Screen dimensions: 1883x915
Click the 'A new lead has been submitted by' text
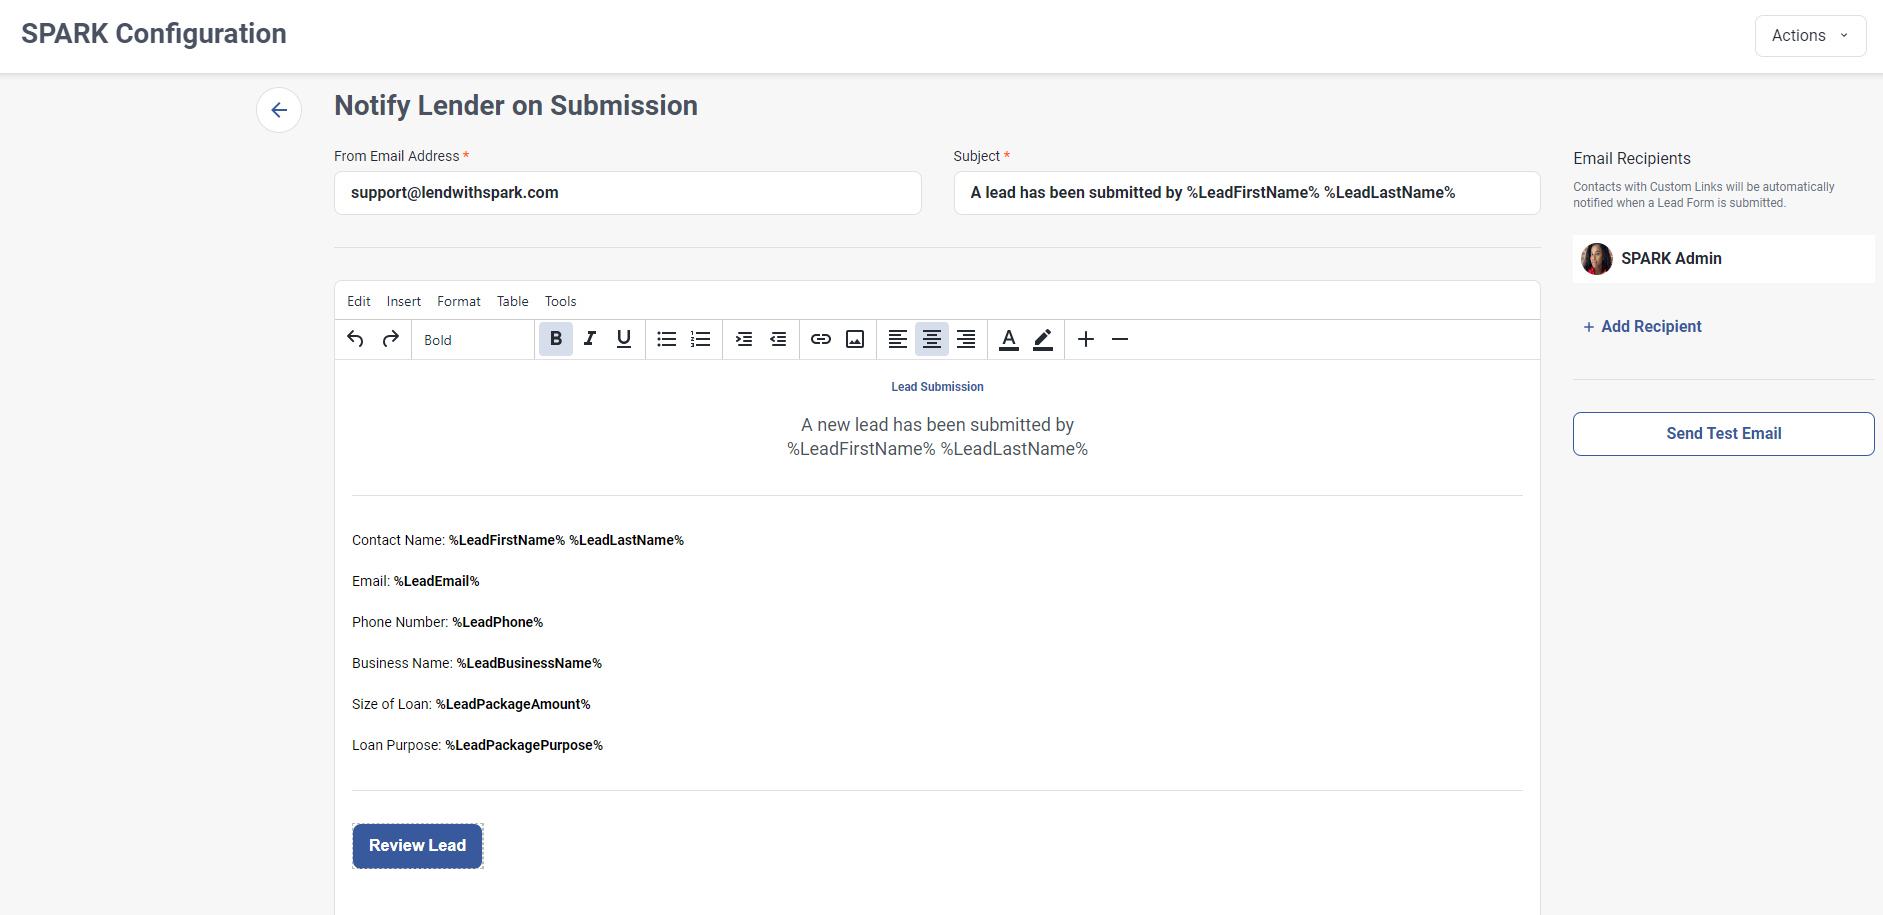[937, 425]
